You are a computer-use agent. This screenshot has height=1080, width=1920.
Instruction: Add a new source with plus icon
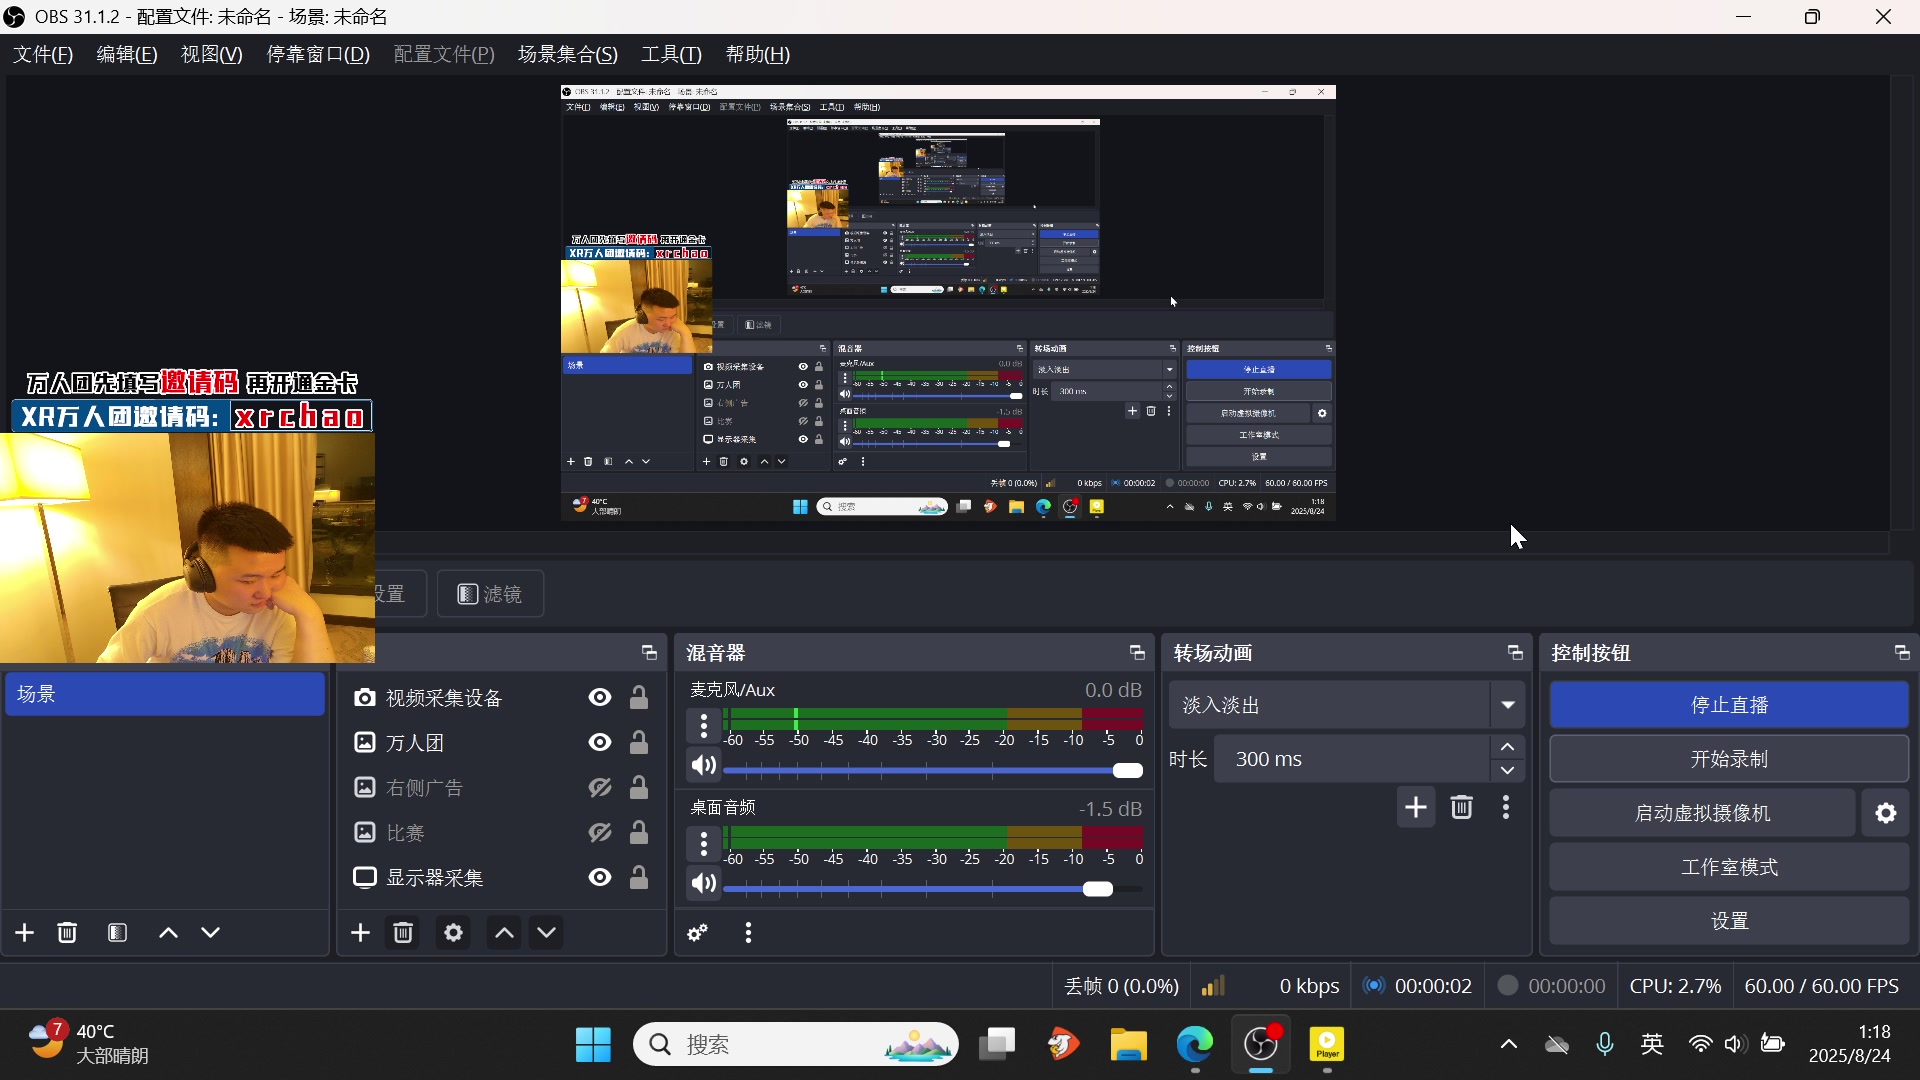[x=361, y=933]
